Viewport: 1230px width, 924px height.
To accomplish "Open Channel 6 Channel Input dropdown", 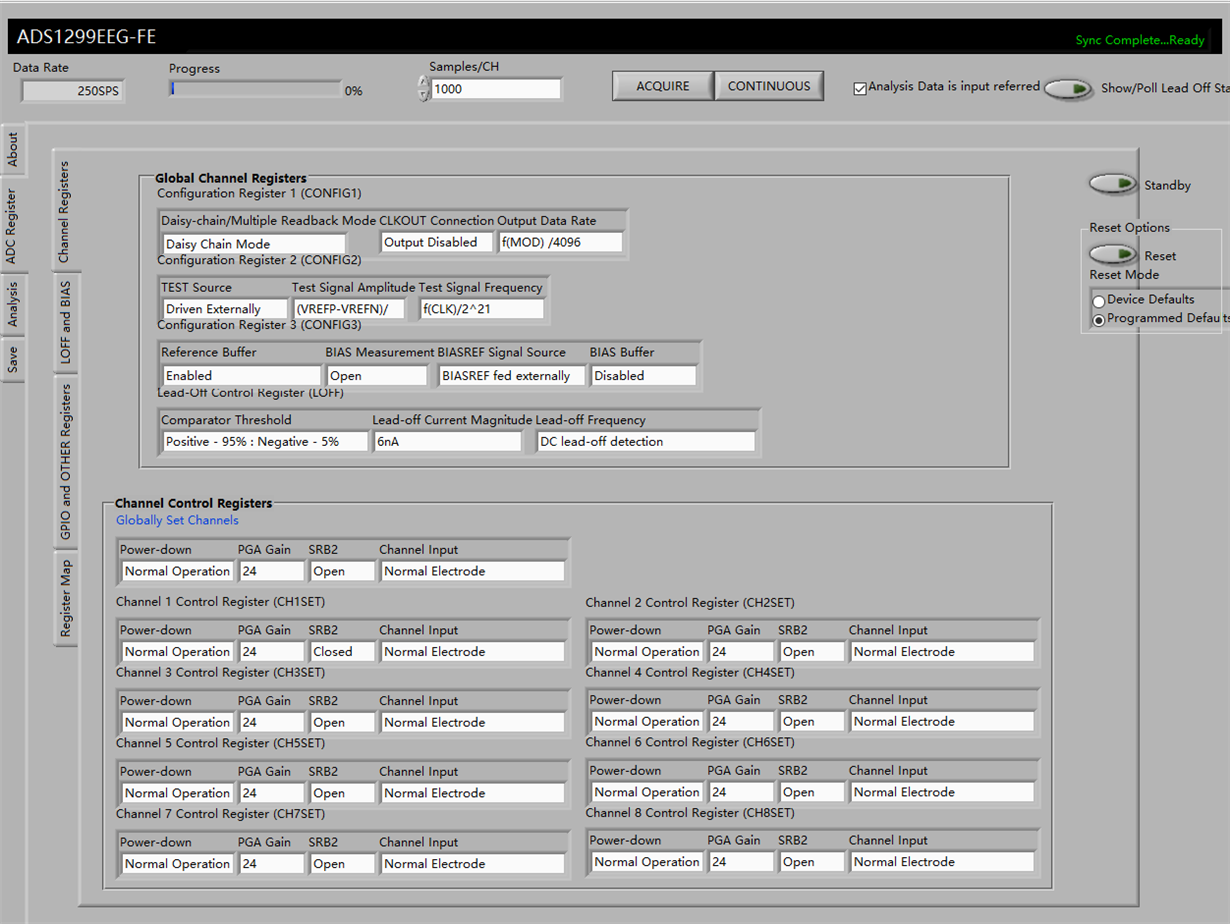I will pos(943,792).
